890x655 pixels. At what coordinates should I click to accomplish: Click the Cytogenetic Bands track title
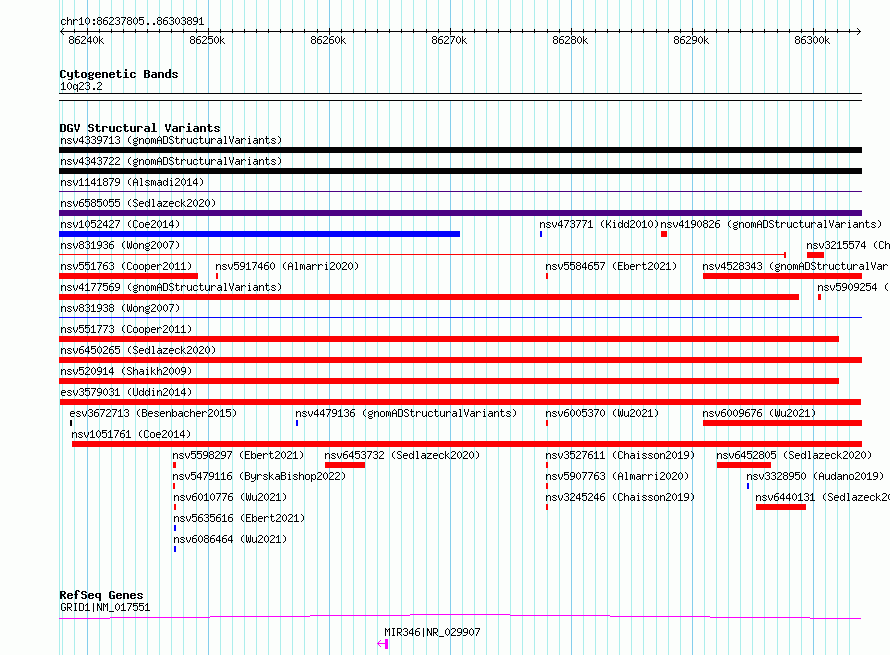pyautogui.click(x=119, y=74)
